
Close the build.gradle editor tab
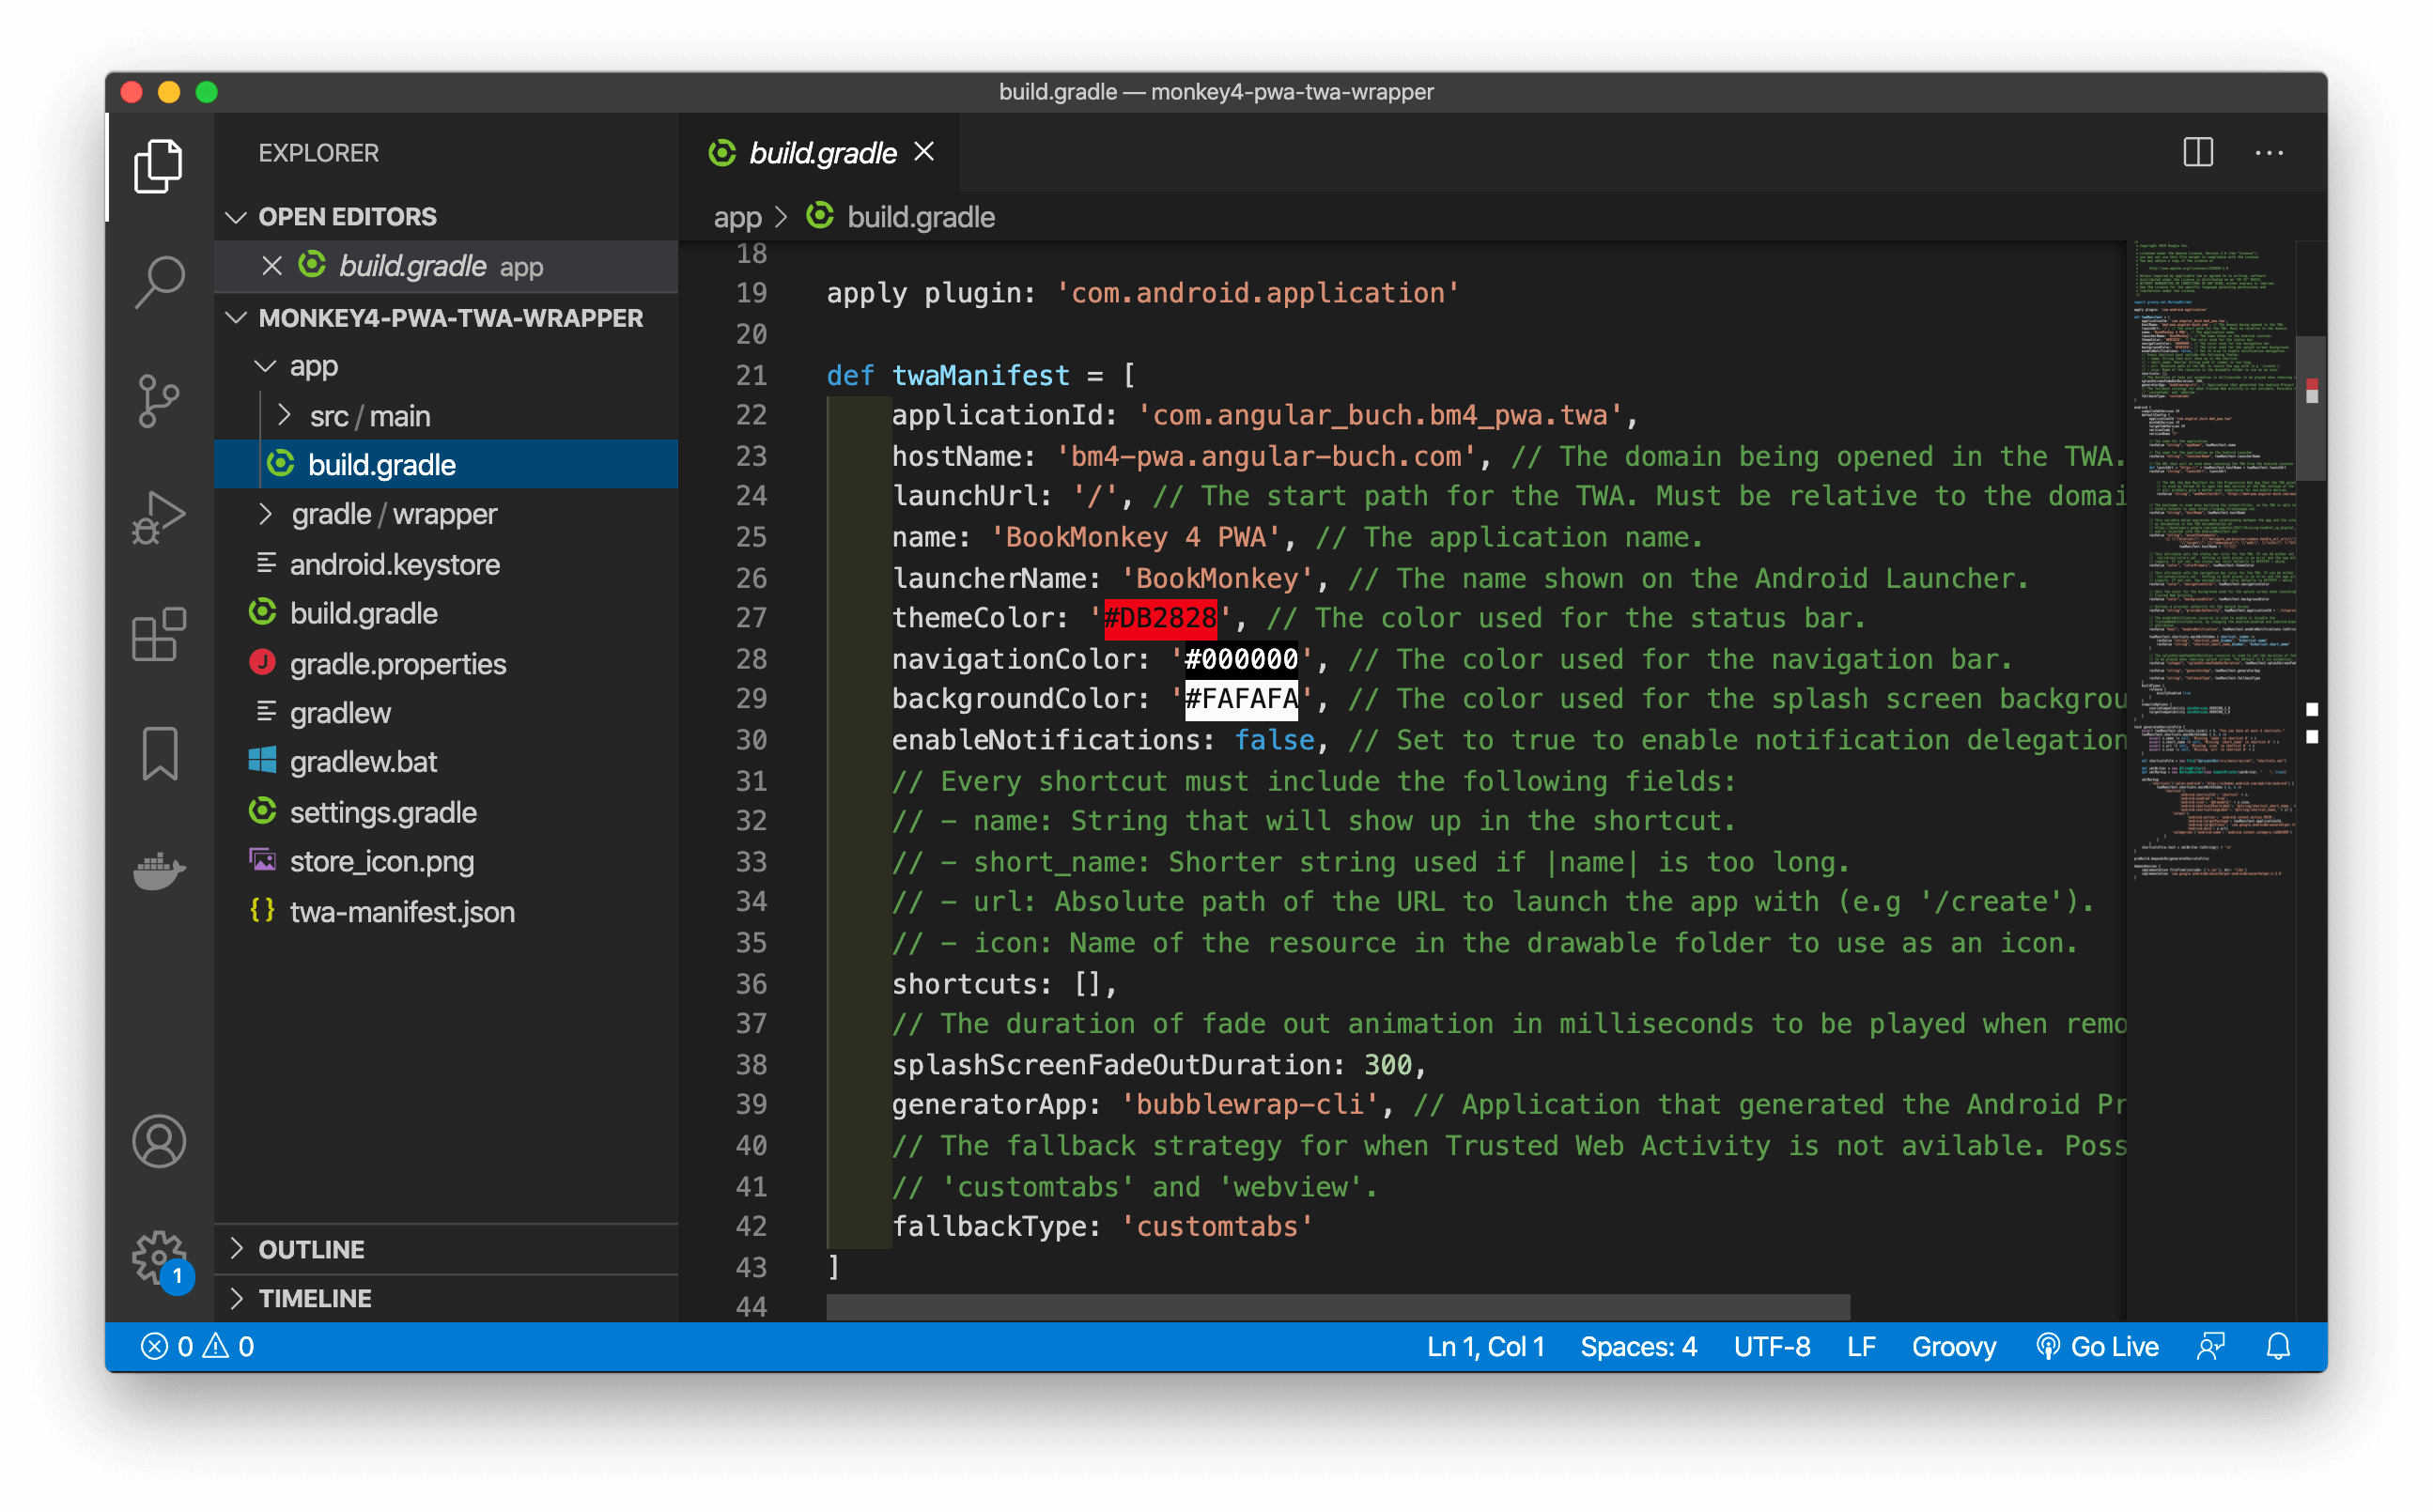(924, 152)
